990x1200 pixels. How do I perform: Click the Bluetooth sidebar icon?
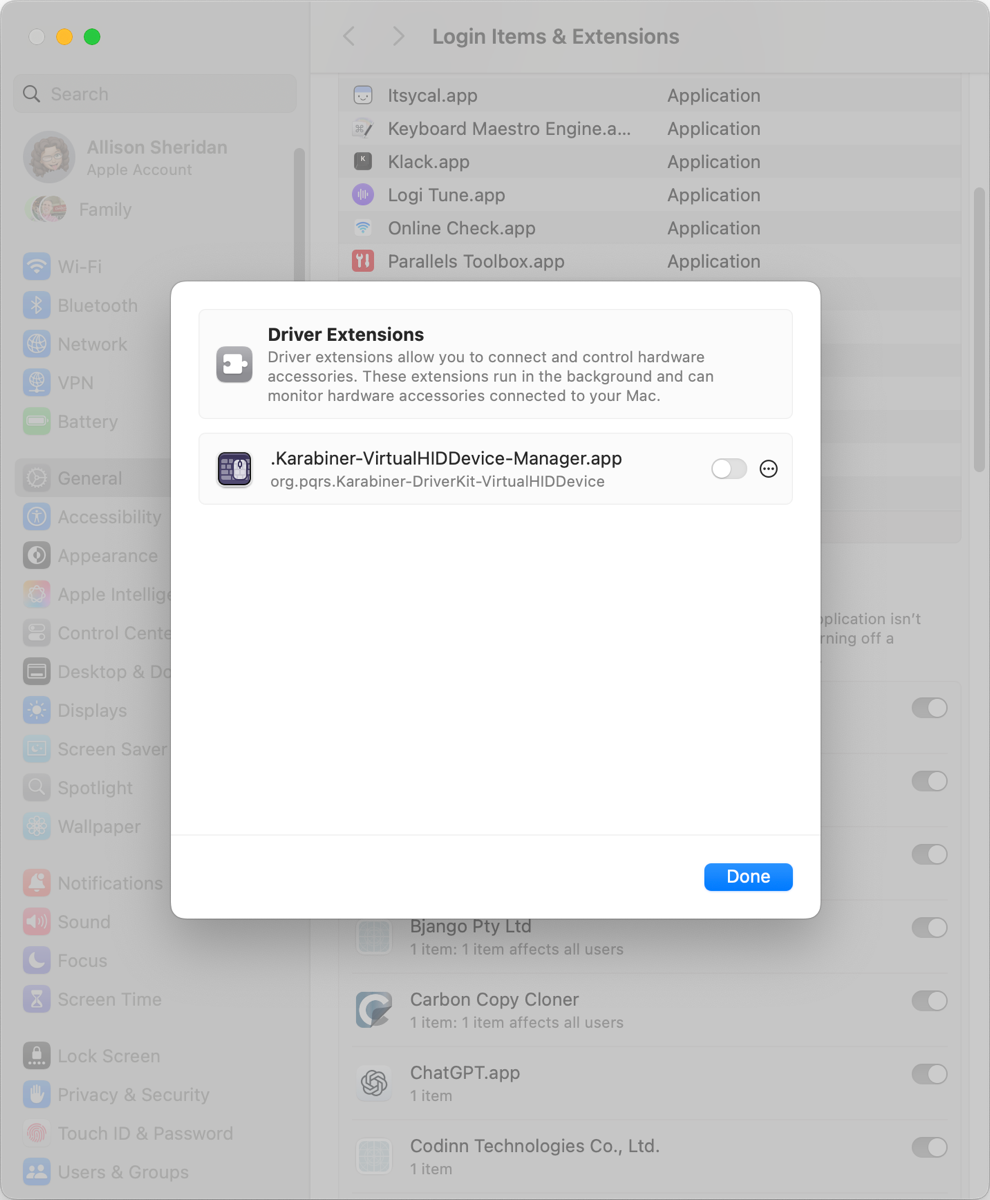point(38,305)
